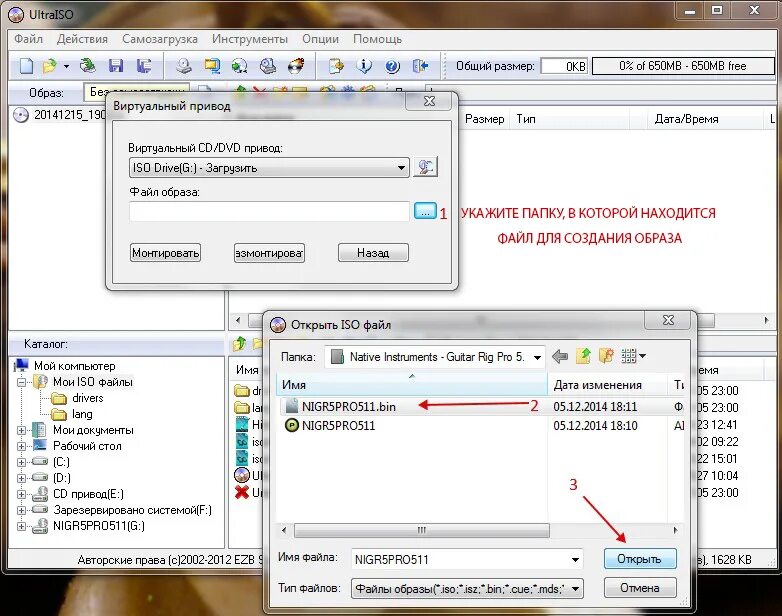Open the Самозагрузка menu
The height and width of the screenshot is (616, 782).
pyautogui.click(x=160, y=39)
